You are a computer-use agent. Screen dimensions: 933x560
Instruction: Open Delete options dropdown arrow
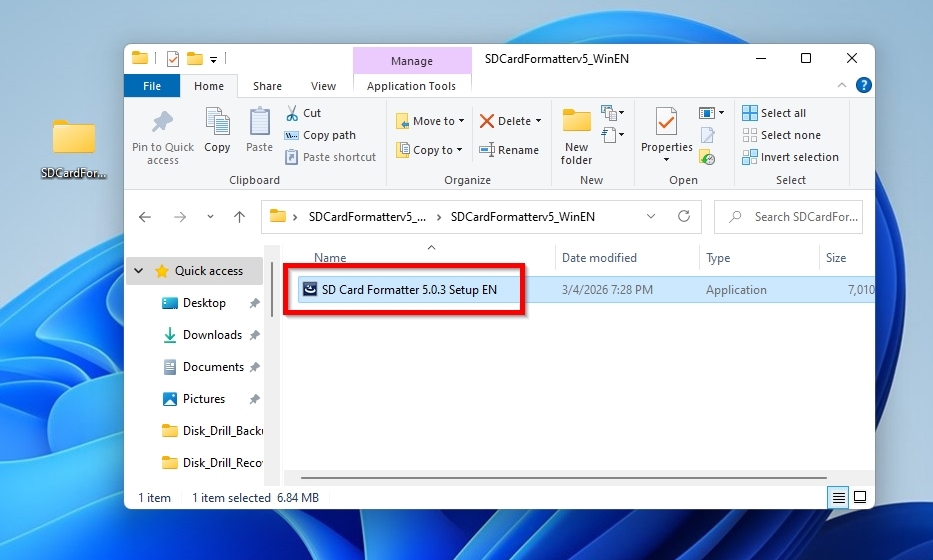[x=538, y=121]
